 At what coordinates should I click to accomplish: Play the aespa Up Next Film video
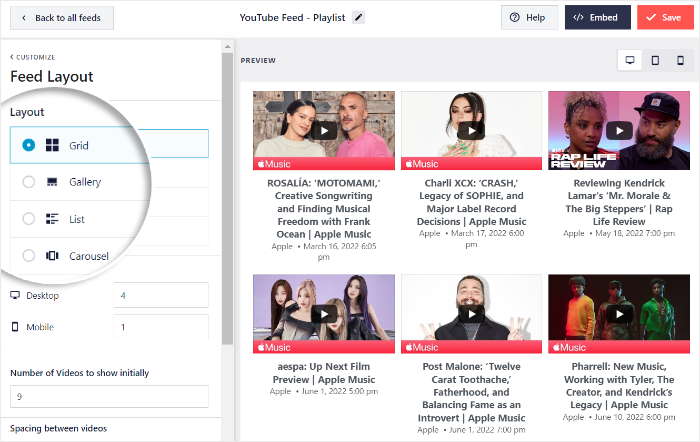point(324,314)
